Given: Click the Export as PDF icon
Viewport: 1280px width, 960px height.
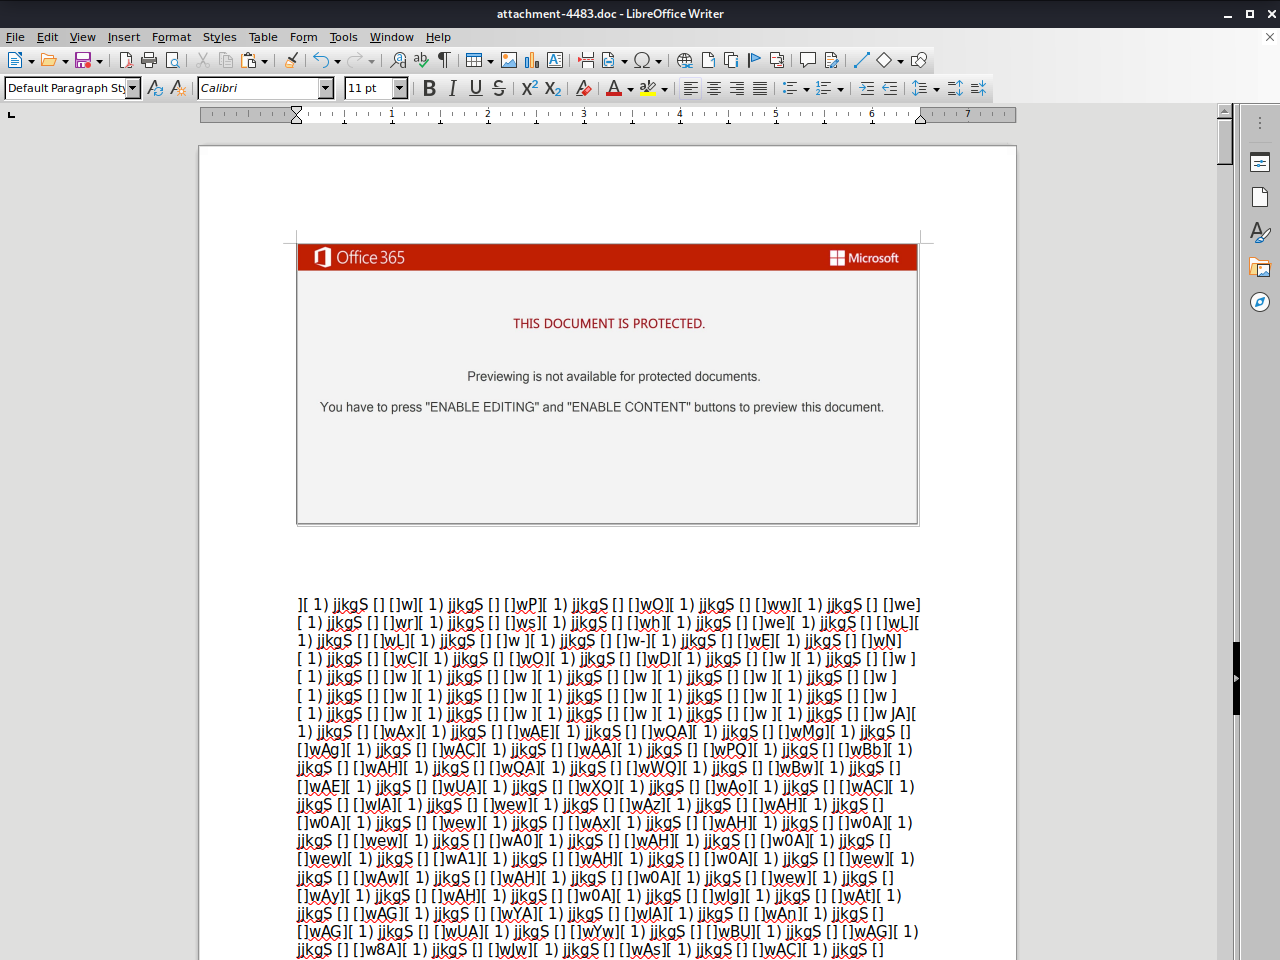Looking at the screenshot, I should 126,61.
